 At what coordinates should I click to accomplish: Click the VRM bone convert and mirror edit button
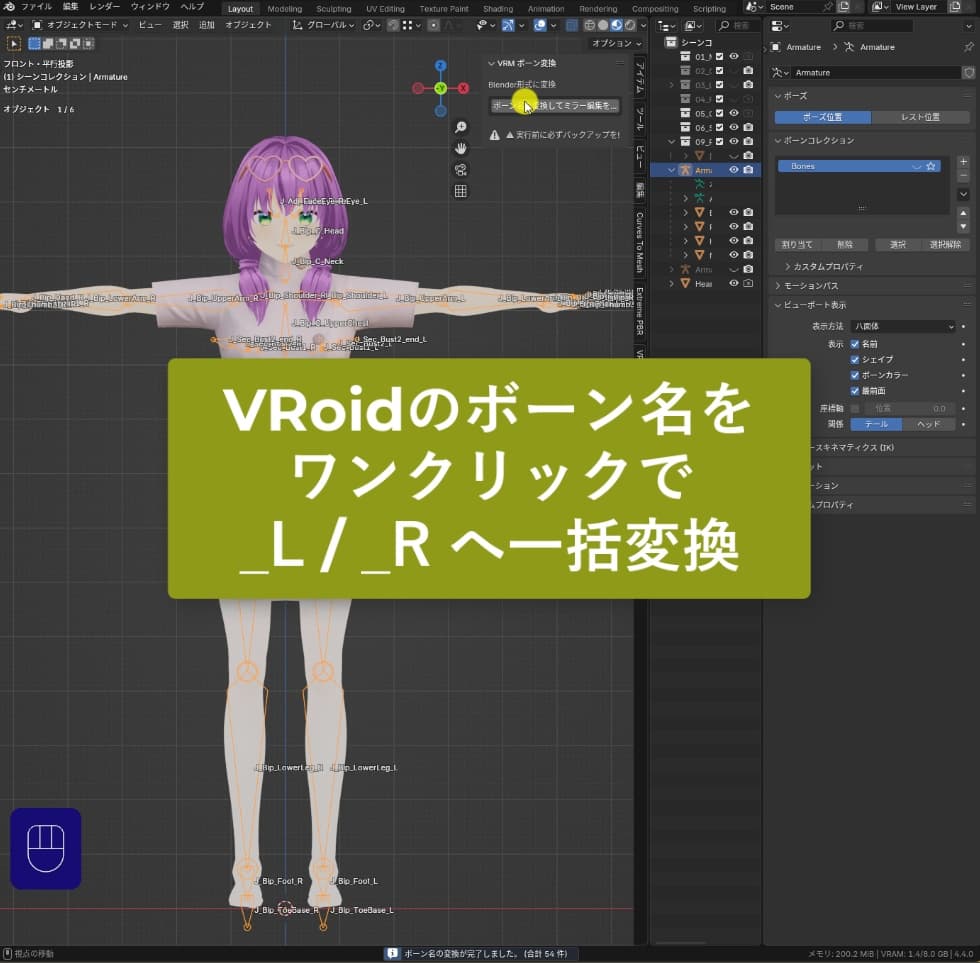coord(555,105)
